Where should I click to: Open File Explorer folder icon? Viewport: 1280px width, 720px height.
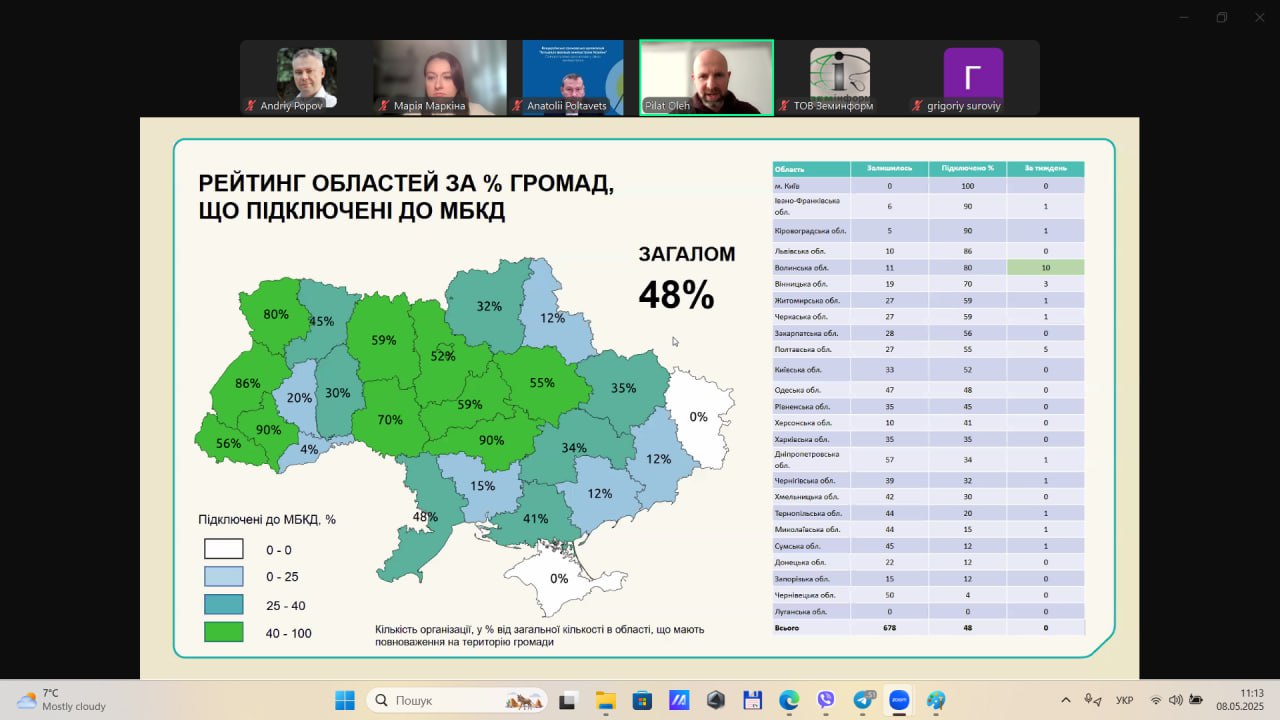coord(605,700)
